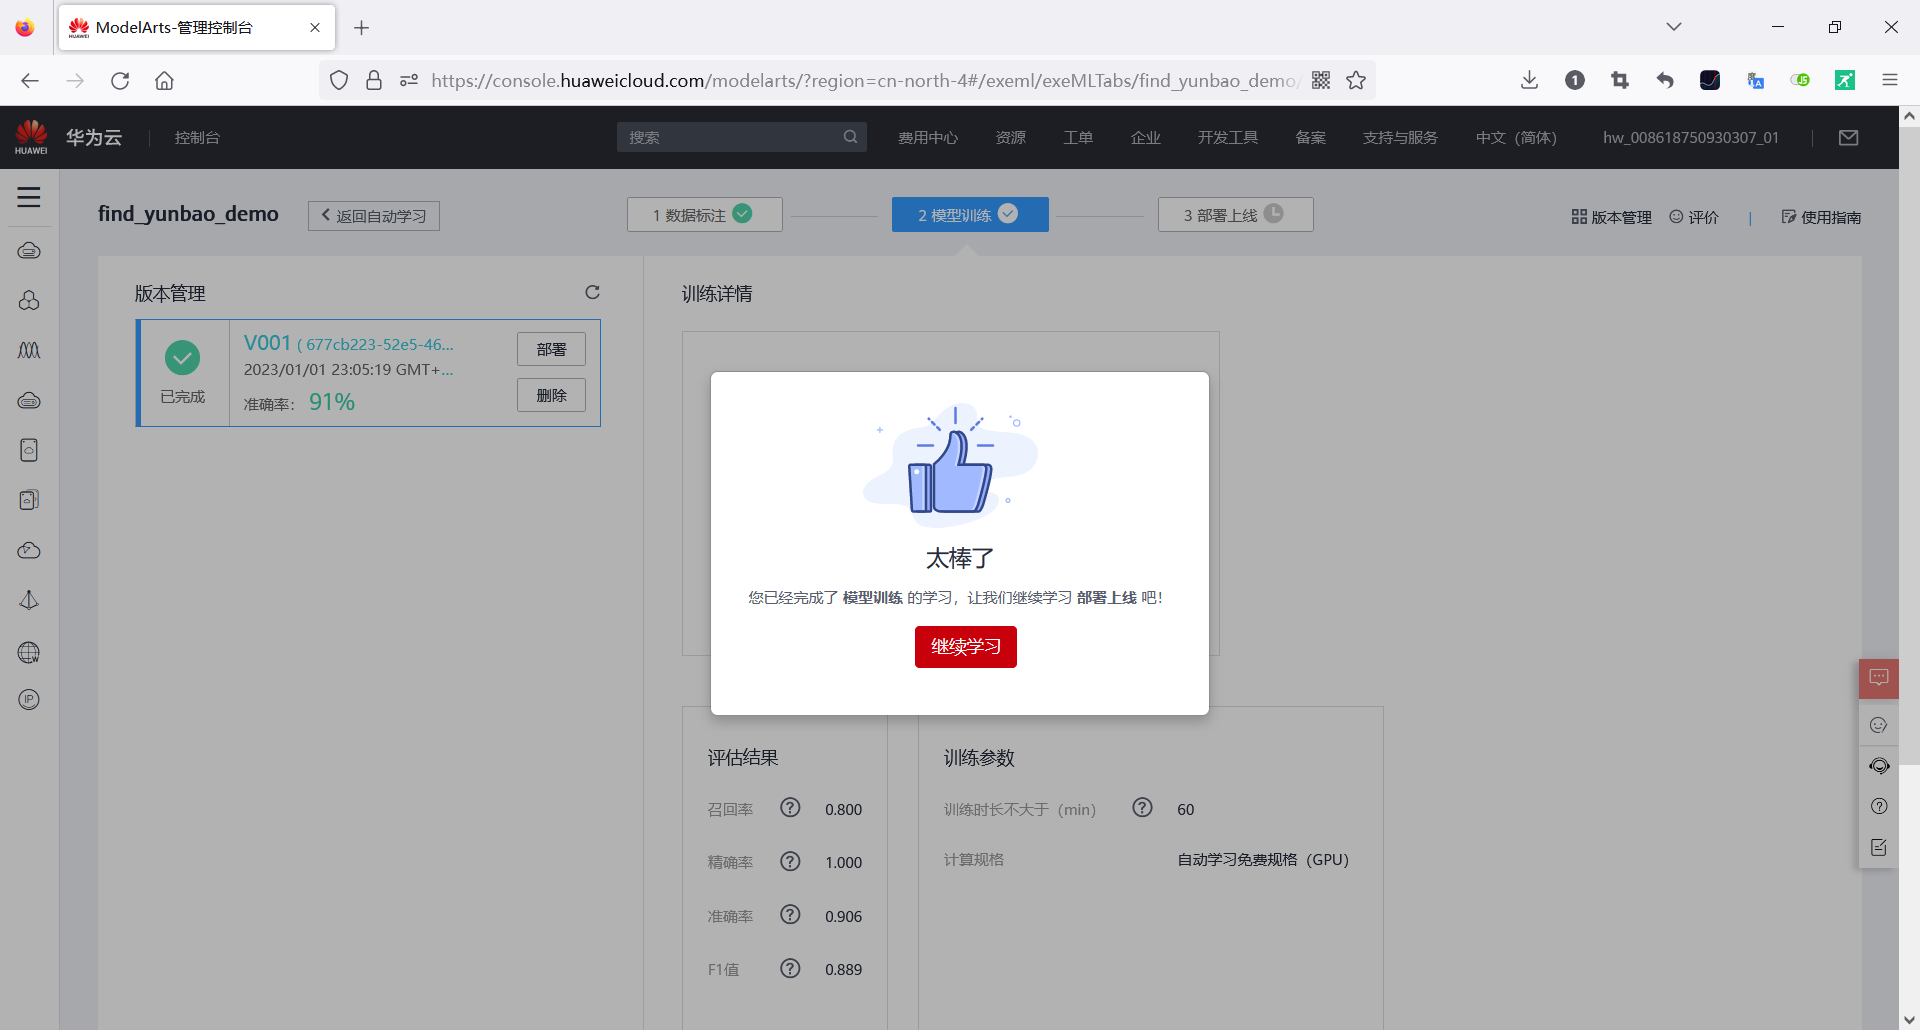The width and height of the screenshot is (1920, 1030).
Task: Open 费用中心 in the top navigation
Action: (928, 137)
